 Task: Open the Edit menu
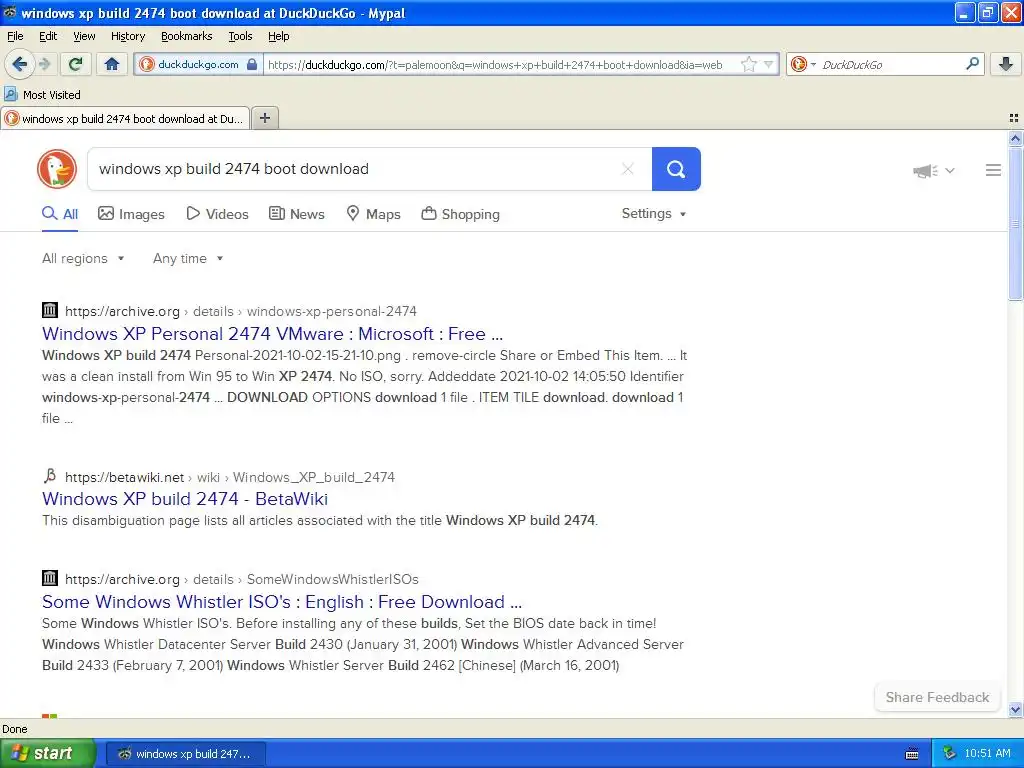pyautogui.click(x=48, y=36)
